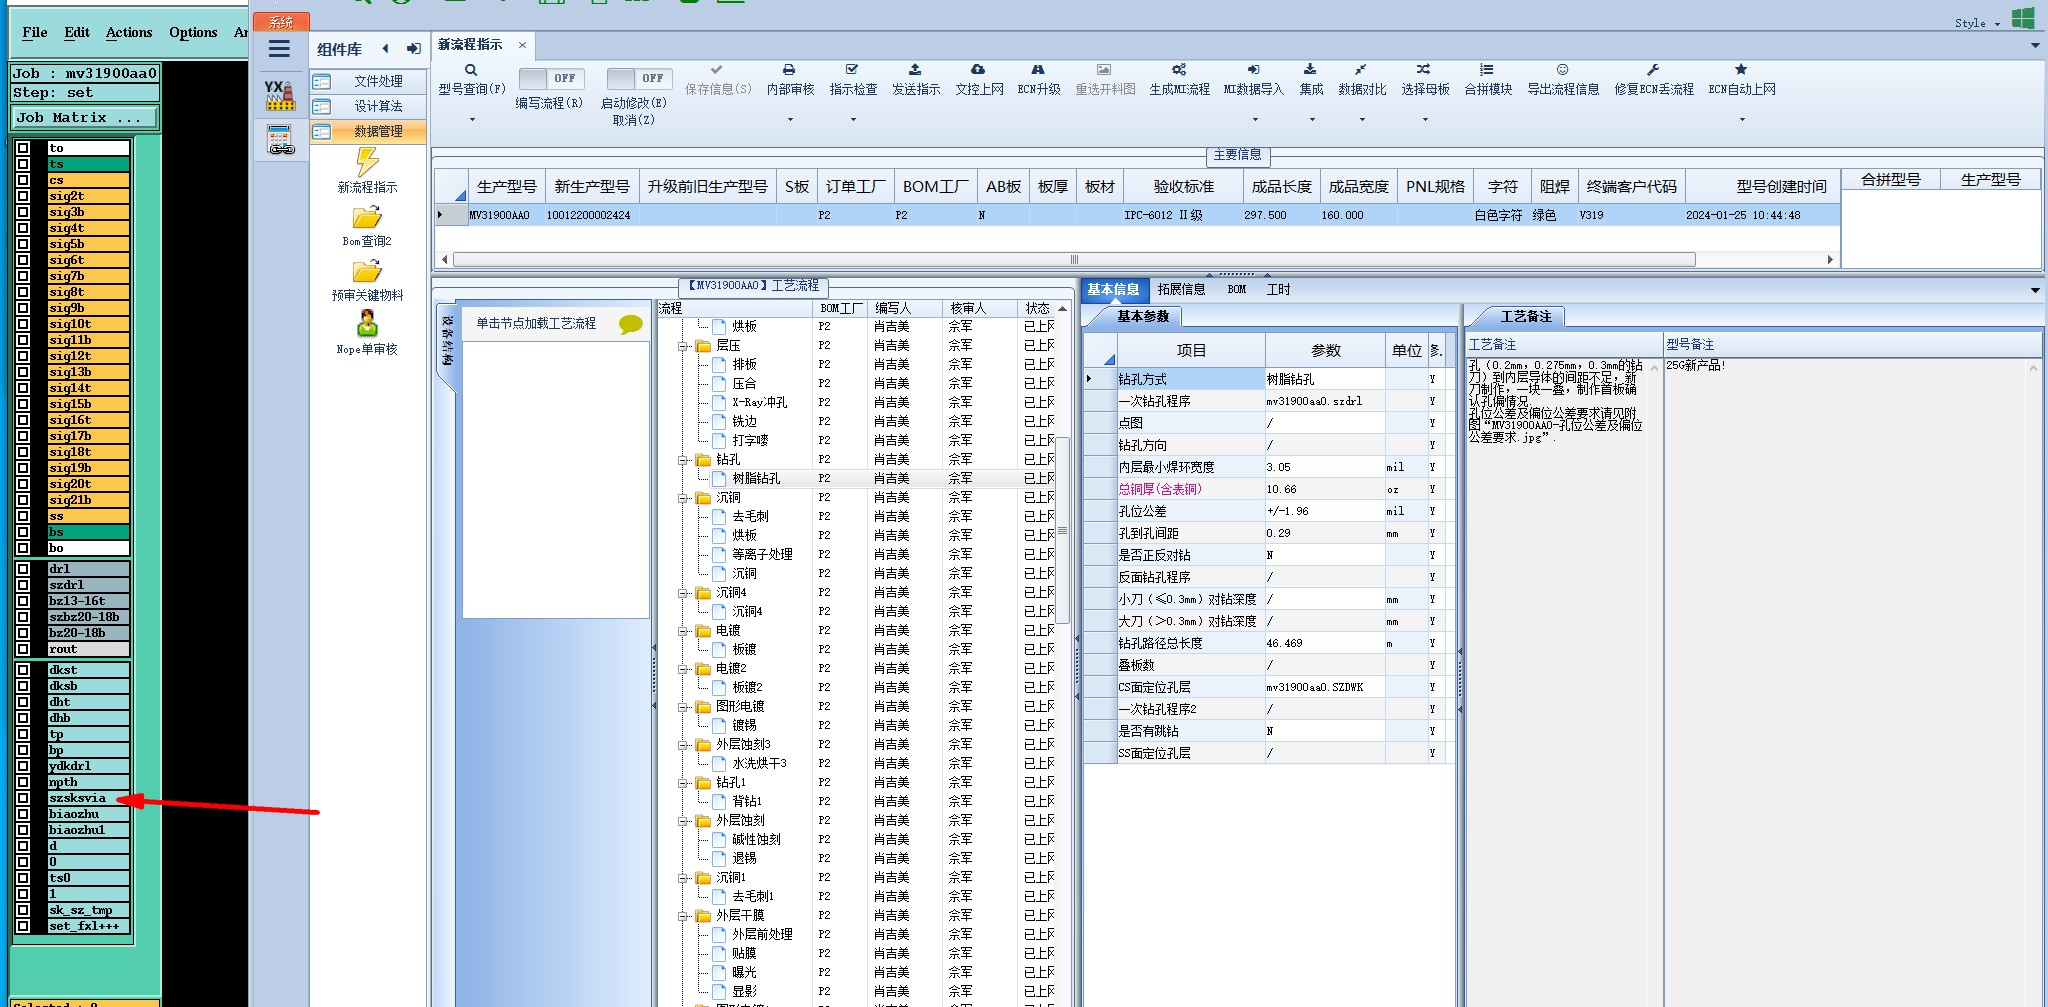Screen dimensions: 2048x1007
Task: Check the box for layer 'to'
Action: pos(23,148)
